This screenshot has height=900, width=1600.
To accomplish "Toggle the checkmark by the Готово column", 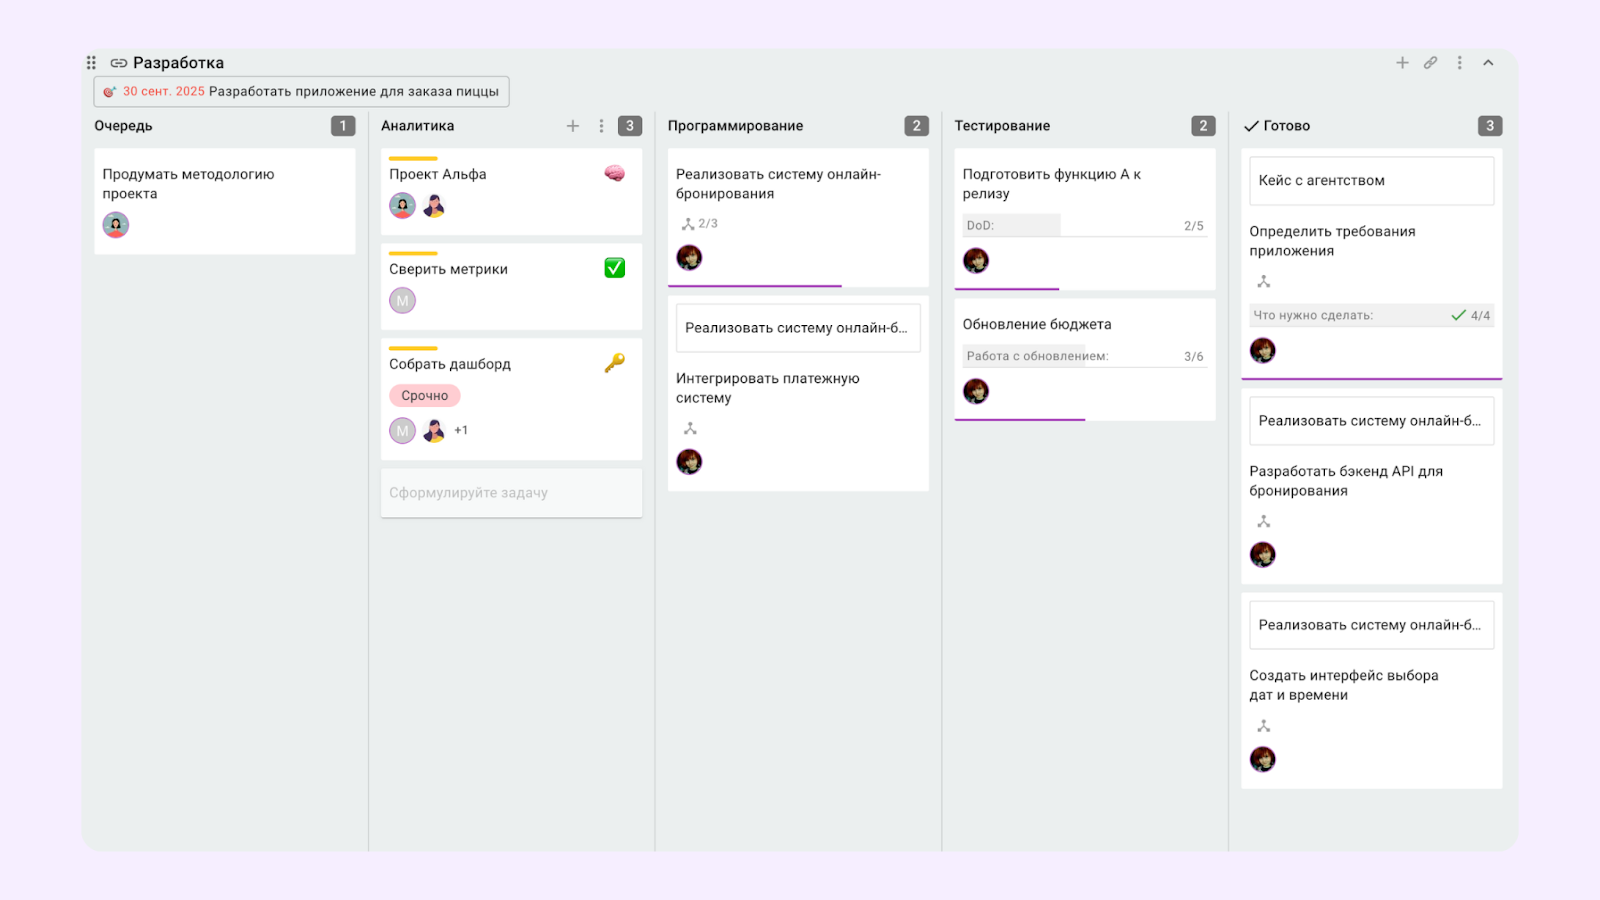I will pyautogui.click(x=1251, y=126).
